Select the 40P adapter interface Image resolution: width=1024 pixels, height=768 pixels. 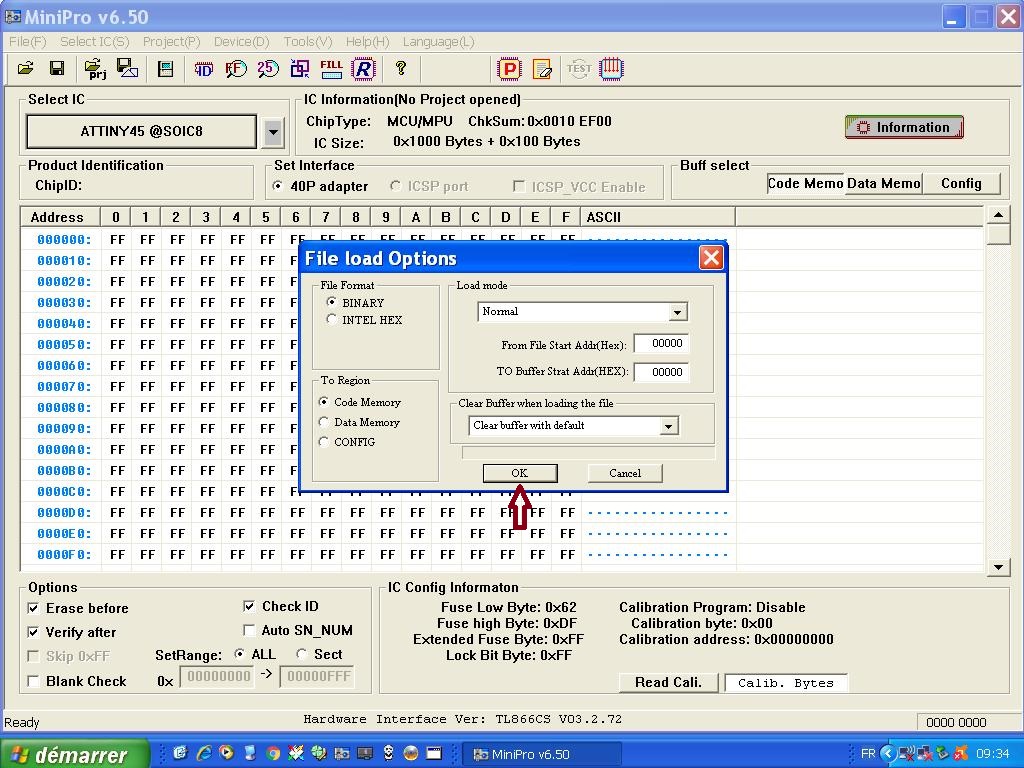point(278,186)
